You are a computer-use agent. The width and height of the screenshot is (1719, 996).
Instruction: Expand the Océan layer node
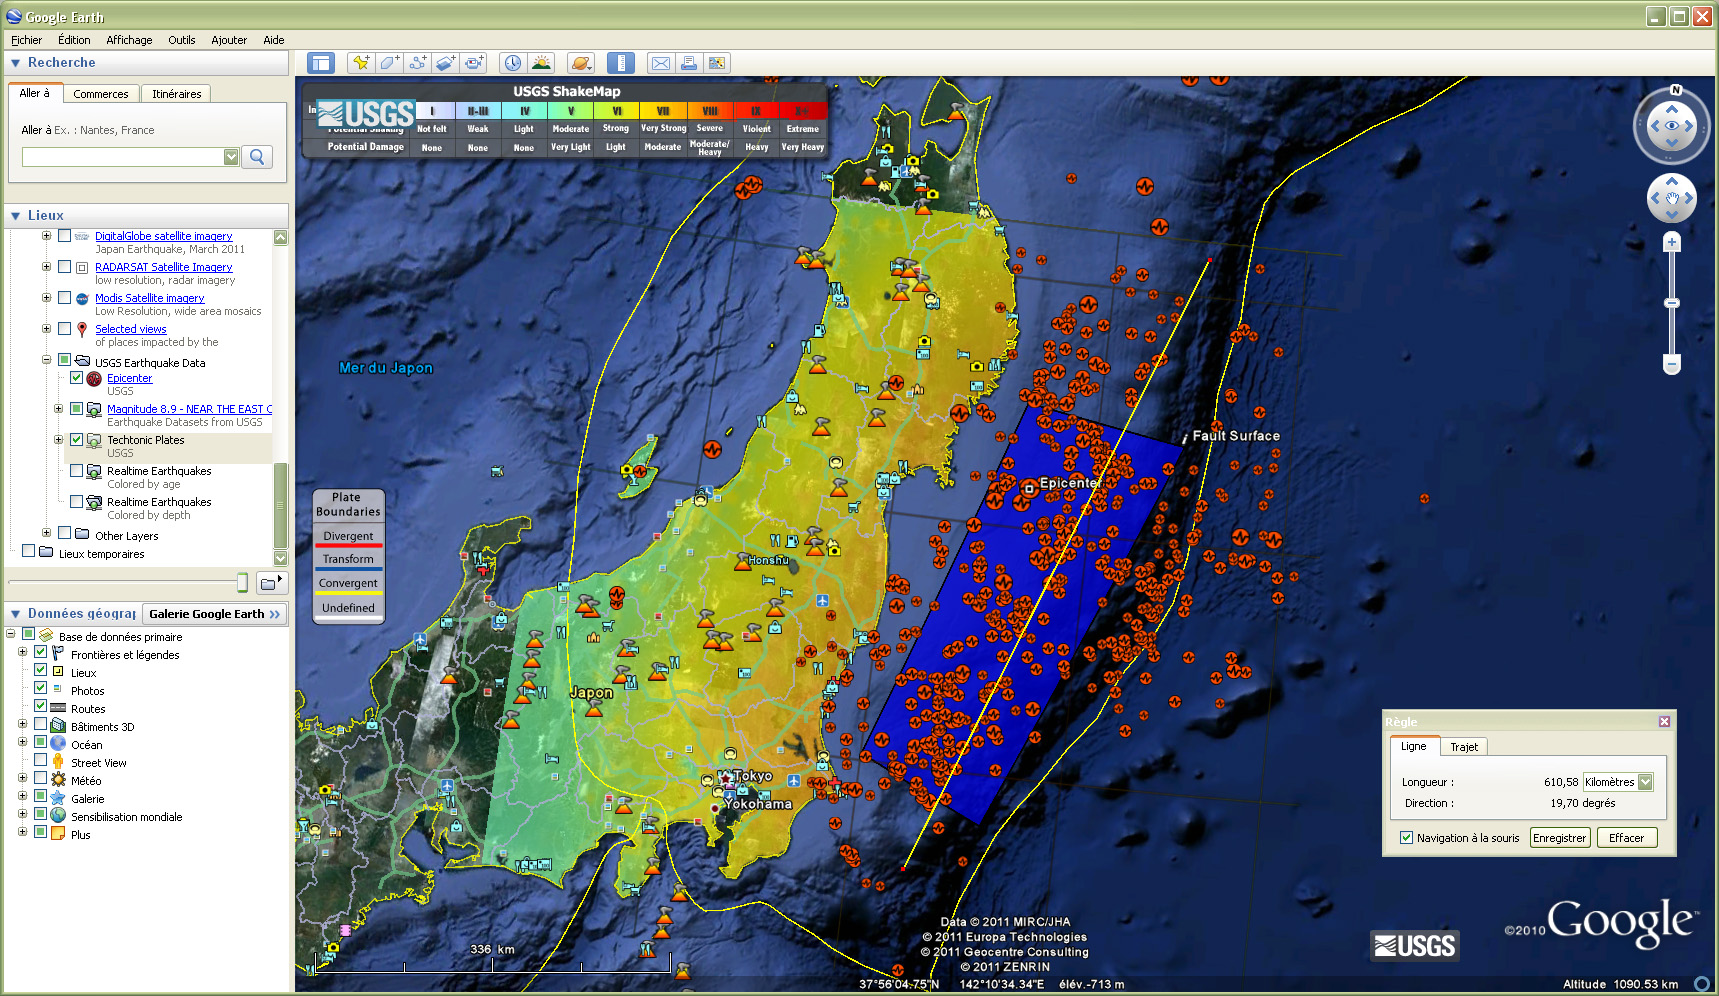pyautogui.click(x=22, y=742)
